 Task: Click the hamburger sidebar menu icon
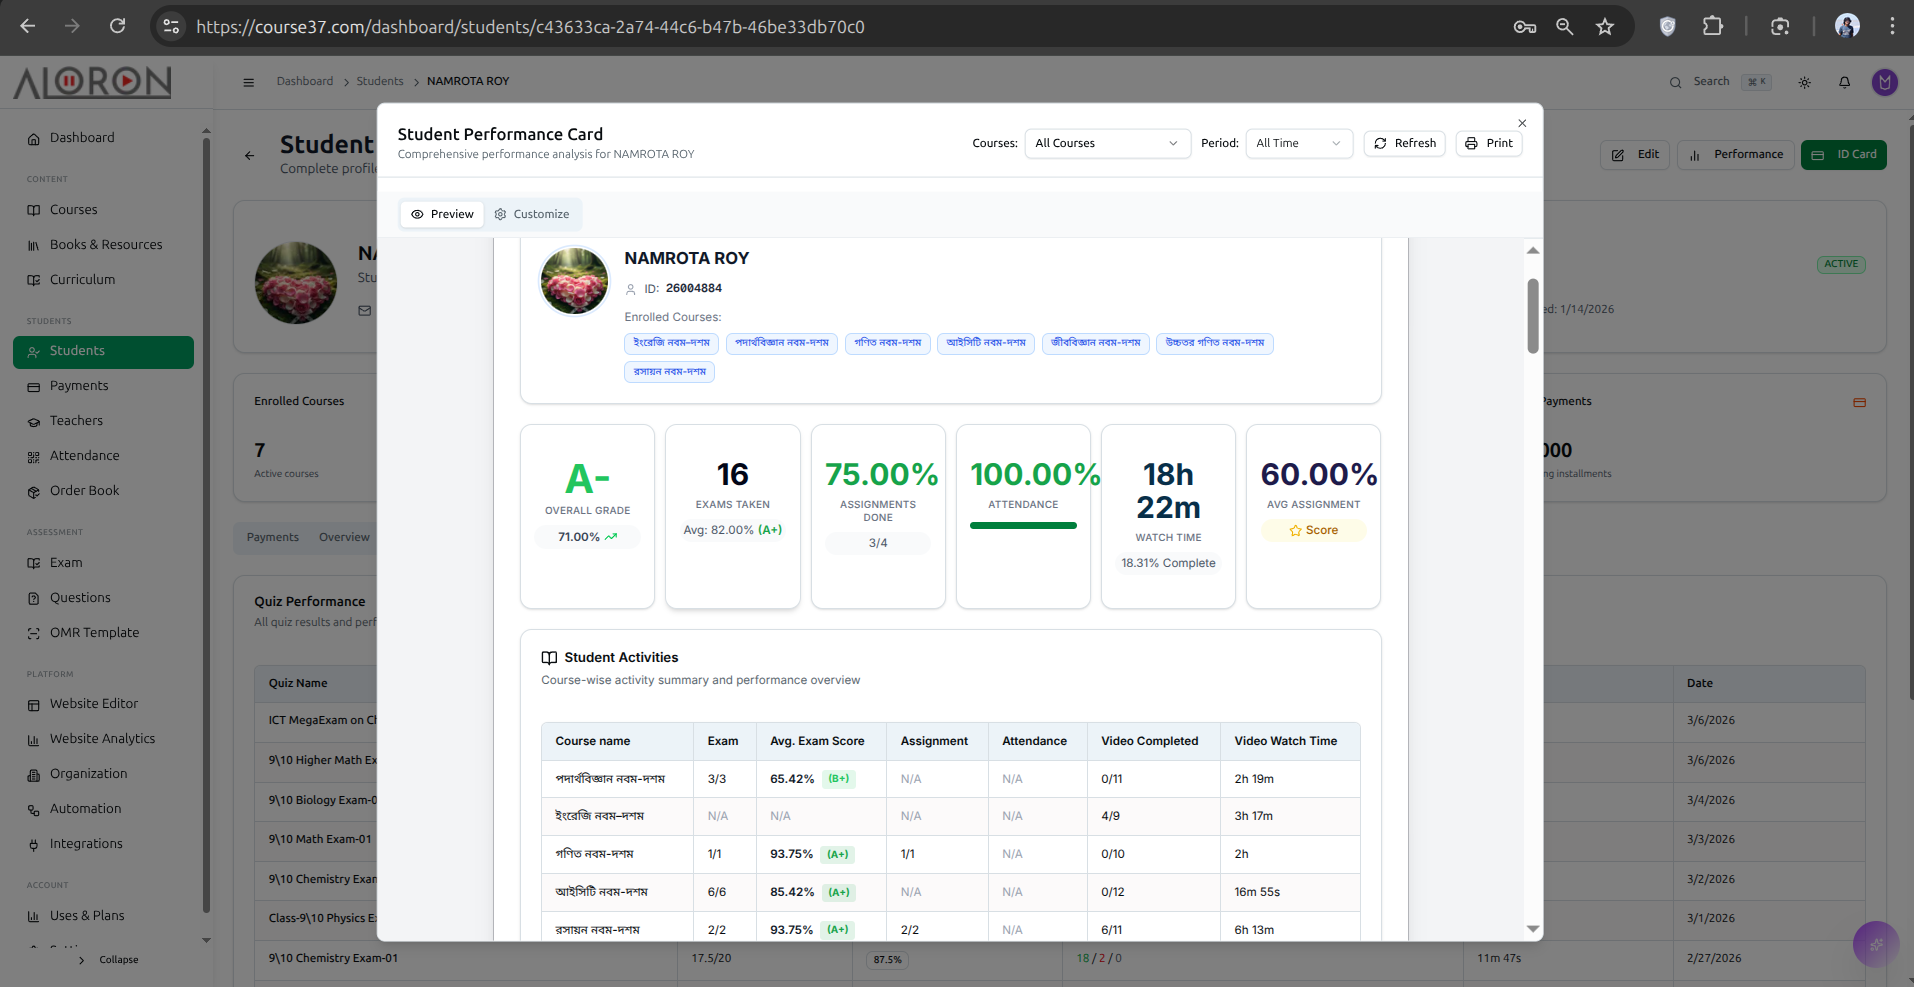click(249, 82)
